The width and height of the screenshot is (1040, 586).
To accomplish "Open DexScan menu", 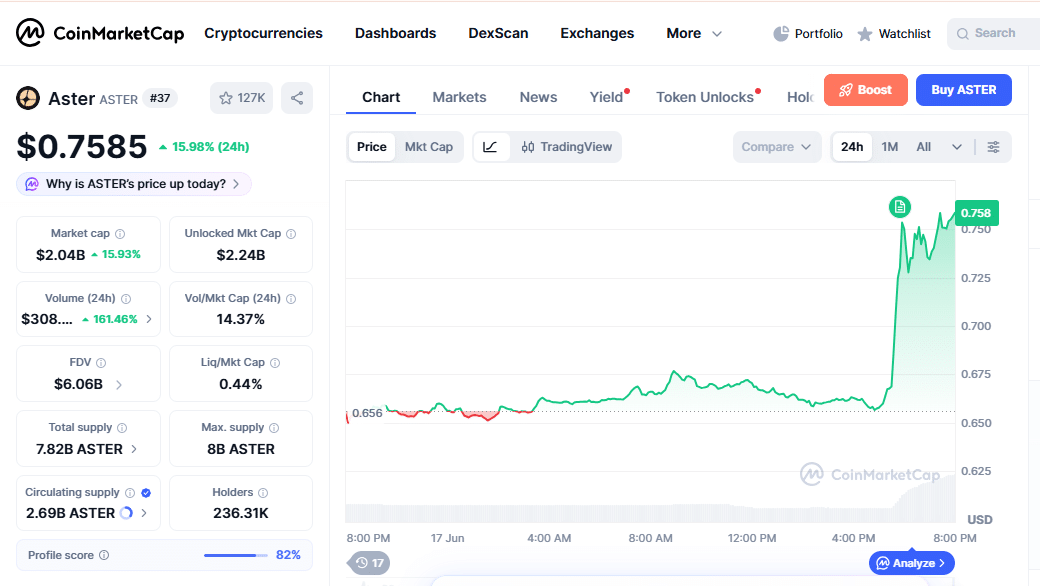I will point(498,33).
